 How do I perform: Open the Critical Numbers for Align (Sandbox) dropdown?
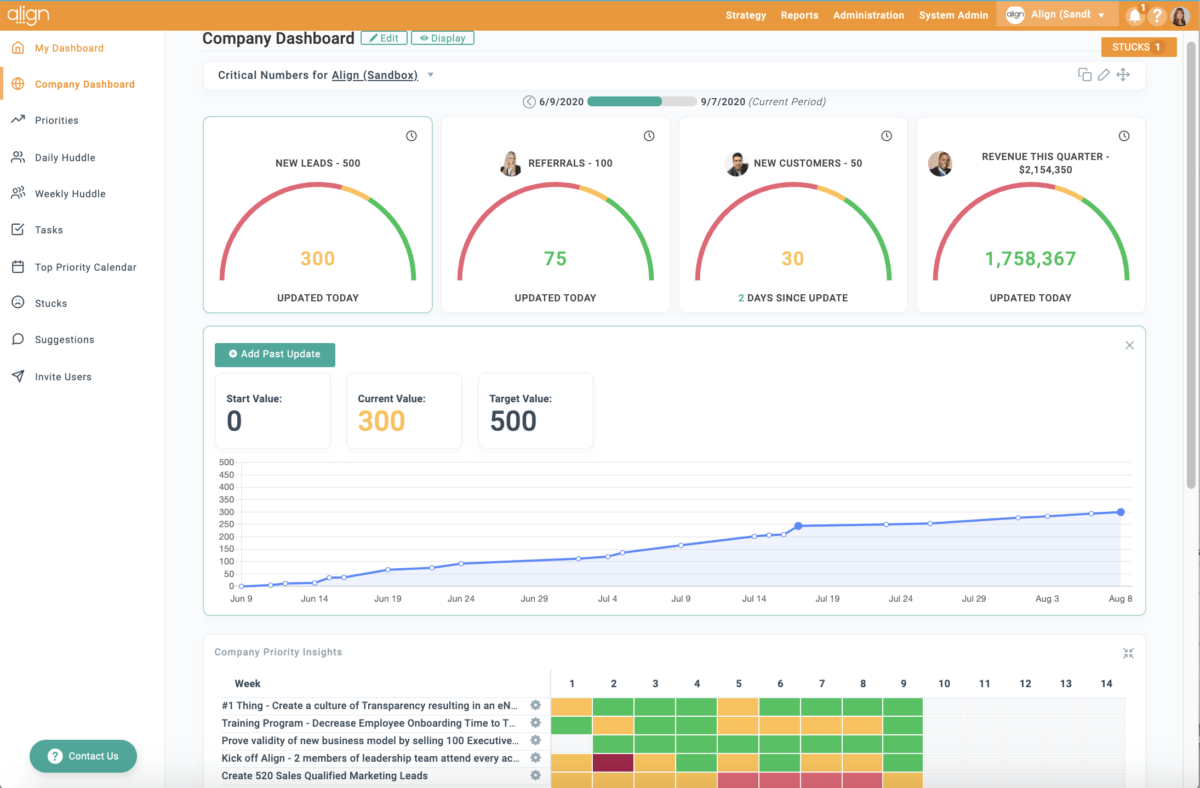click(430, 74)
